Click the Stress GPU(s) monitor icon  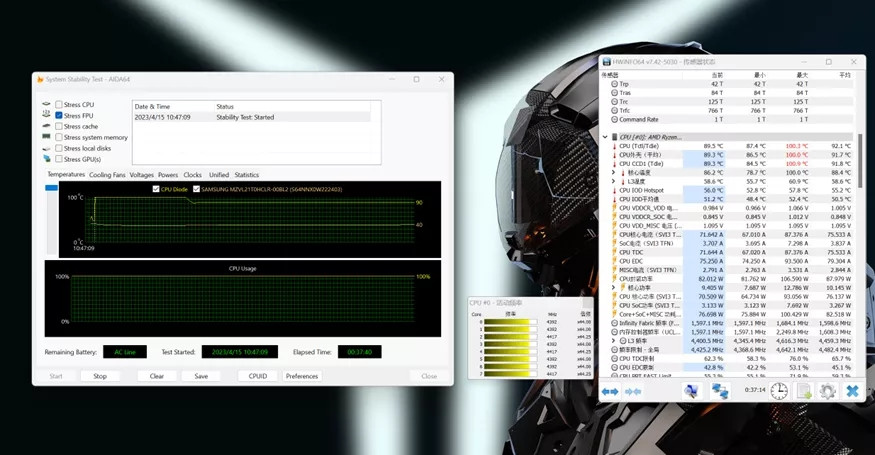46,159
